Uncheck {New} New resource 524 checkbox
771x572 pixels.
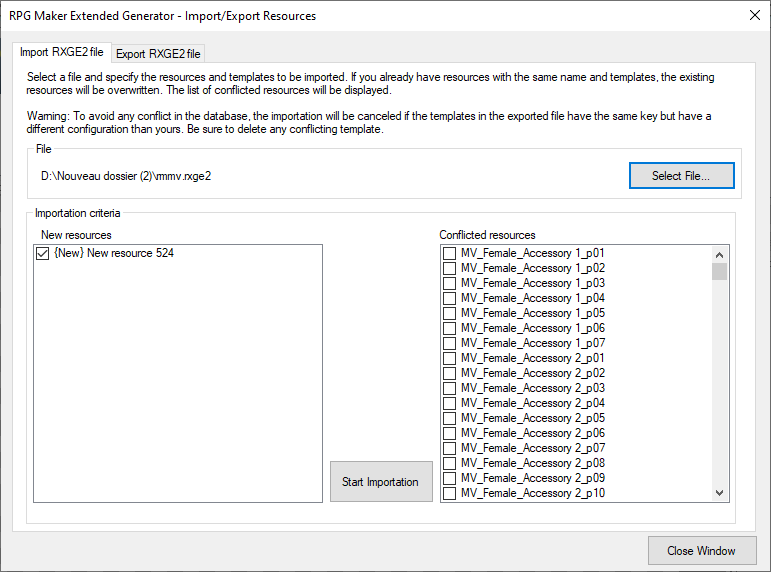43,253
